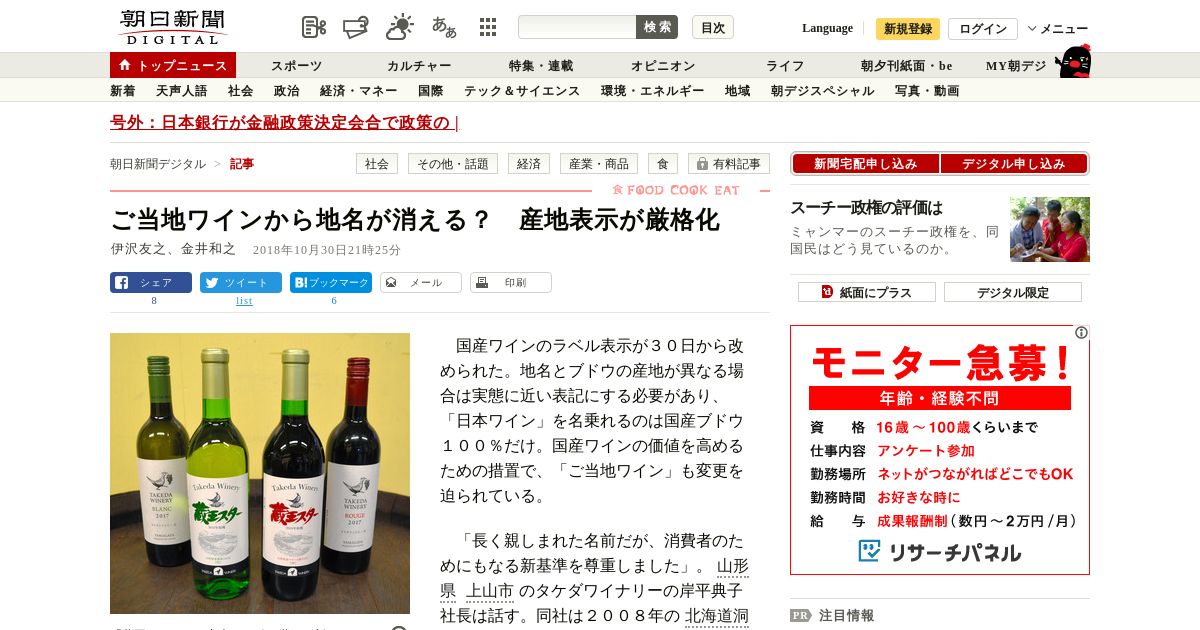This screenshot has height=630, width=1200.
Task: Select 地域 in sub navigation
Action: pyautogui.click(x=738, y=91)
